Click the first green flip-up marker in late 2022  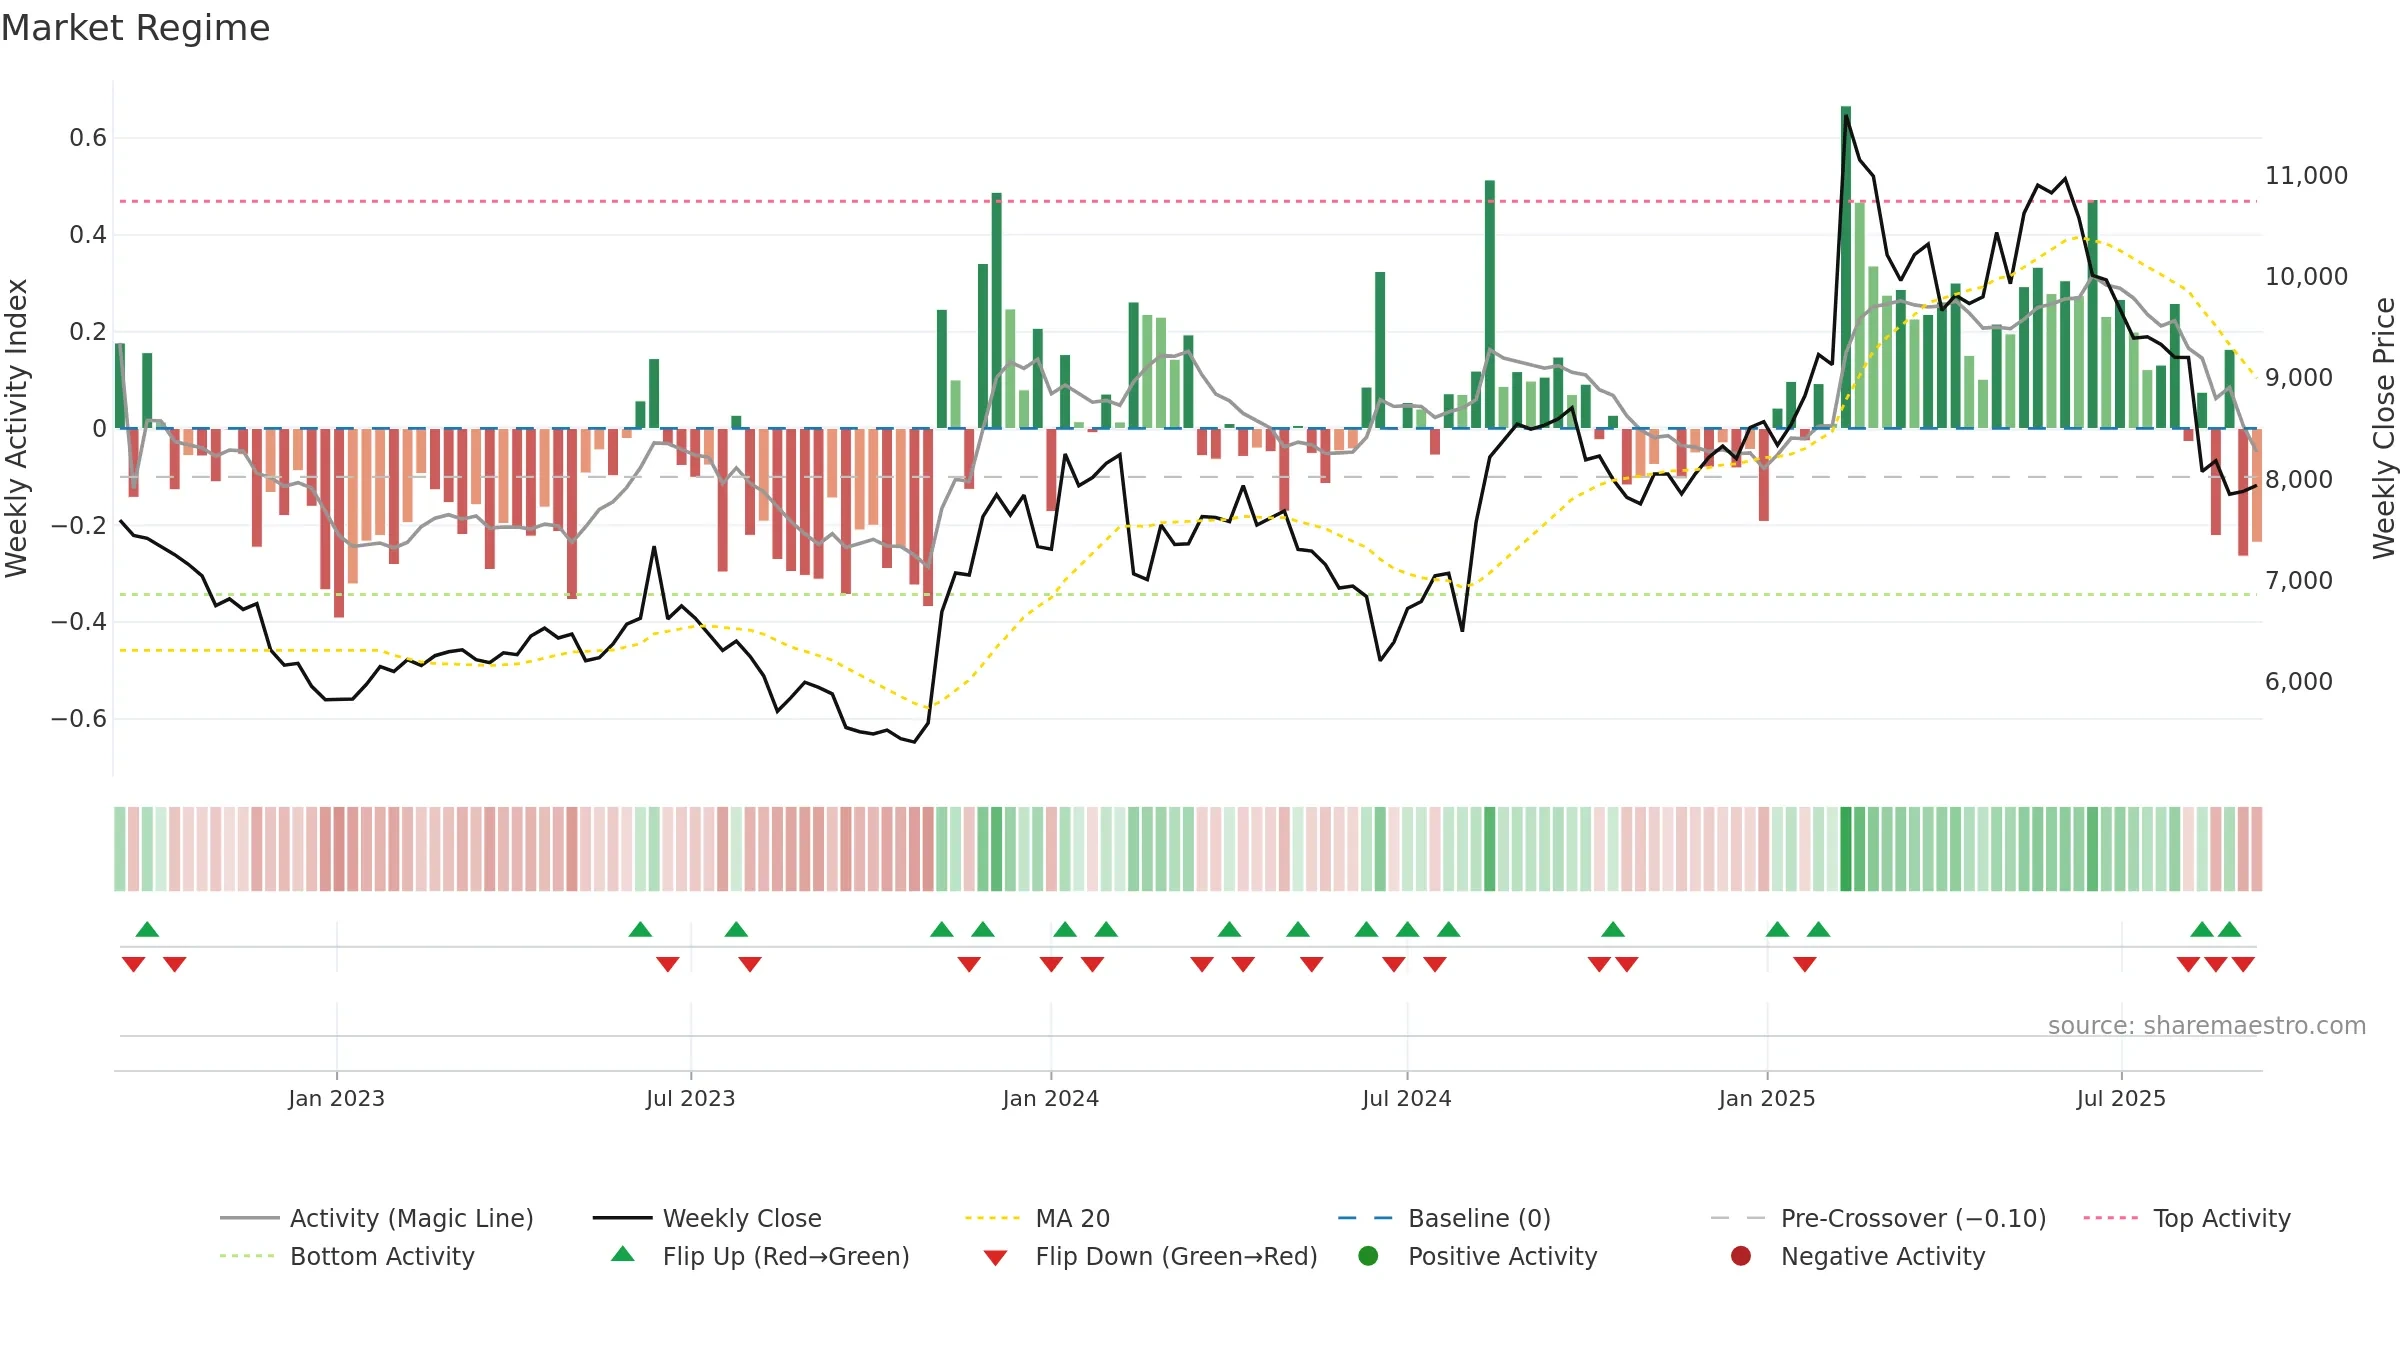point(147,930)
